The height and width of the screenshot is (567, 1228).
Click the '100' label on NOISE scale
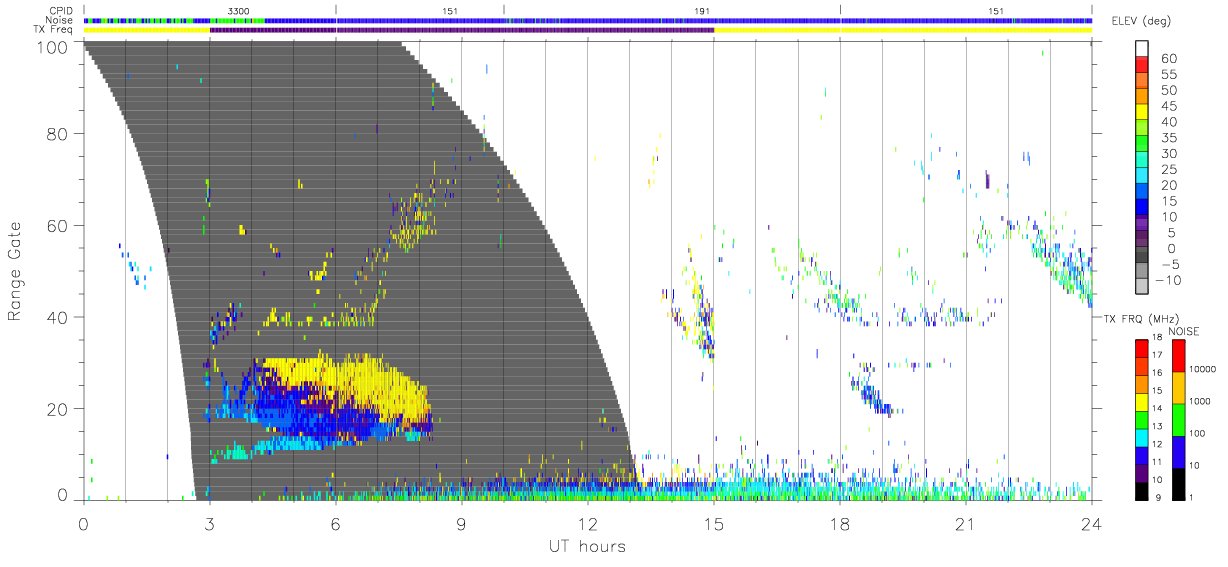pyautogui.click(x=1198, y=435)
